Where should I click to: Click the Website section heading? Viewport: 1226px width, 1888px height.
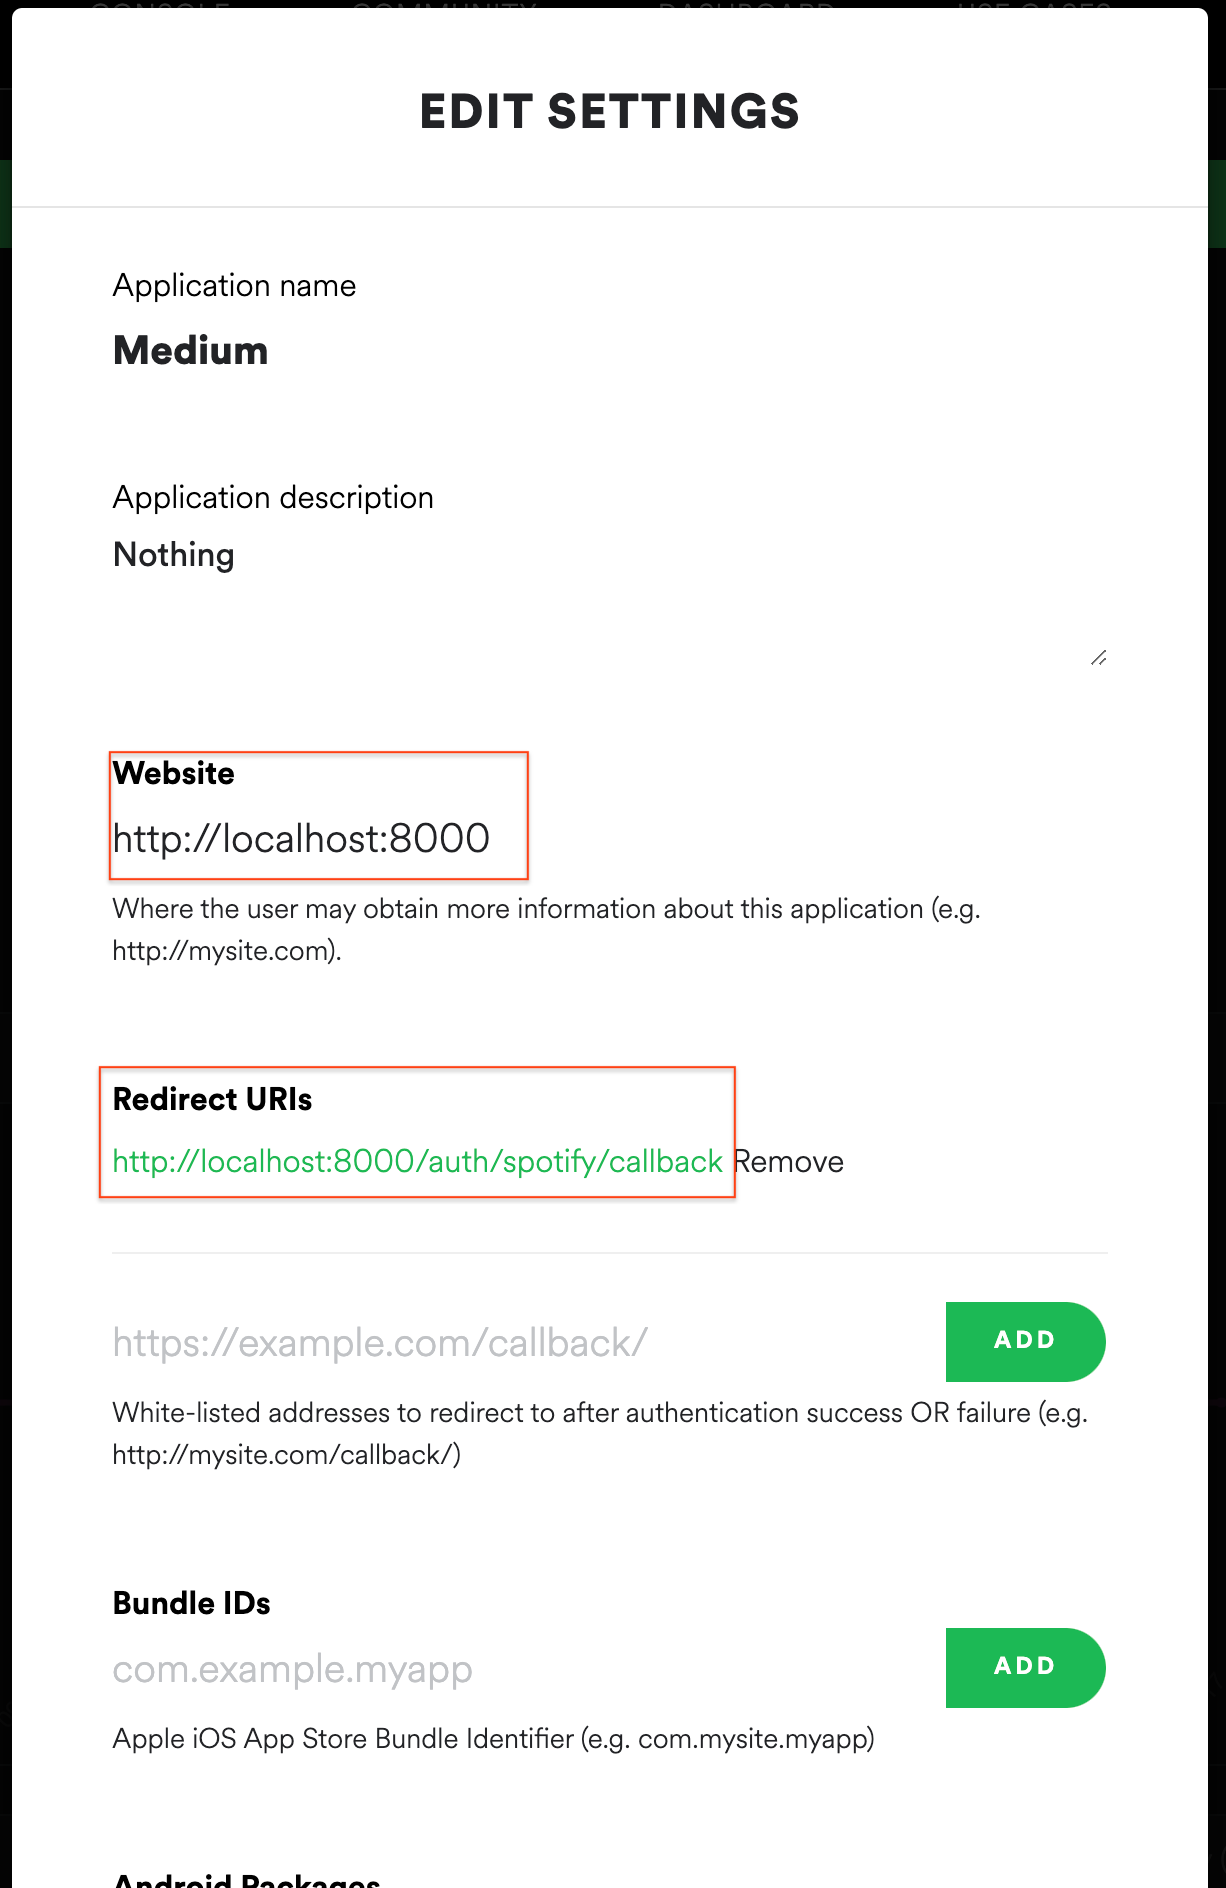click(174, 773)
